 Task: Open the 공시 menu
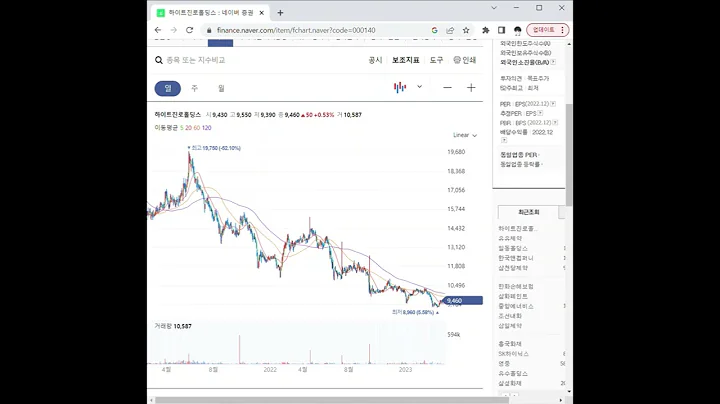375,60
